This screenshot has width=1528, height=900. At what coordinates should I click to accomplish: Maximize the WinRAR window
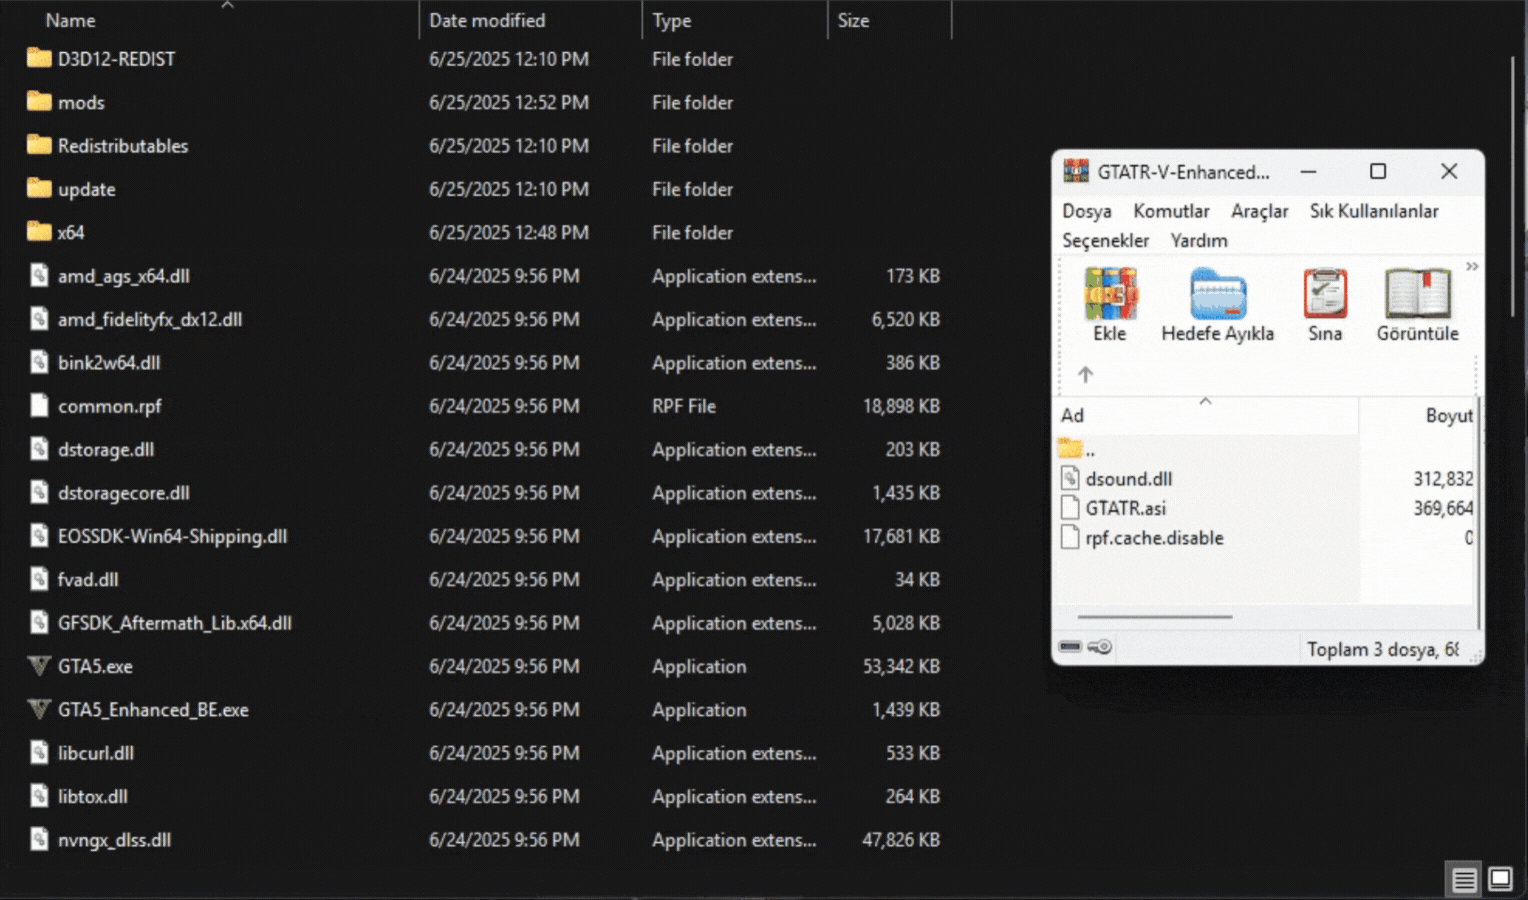click(x=1378, y=171)
